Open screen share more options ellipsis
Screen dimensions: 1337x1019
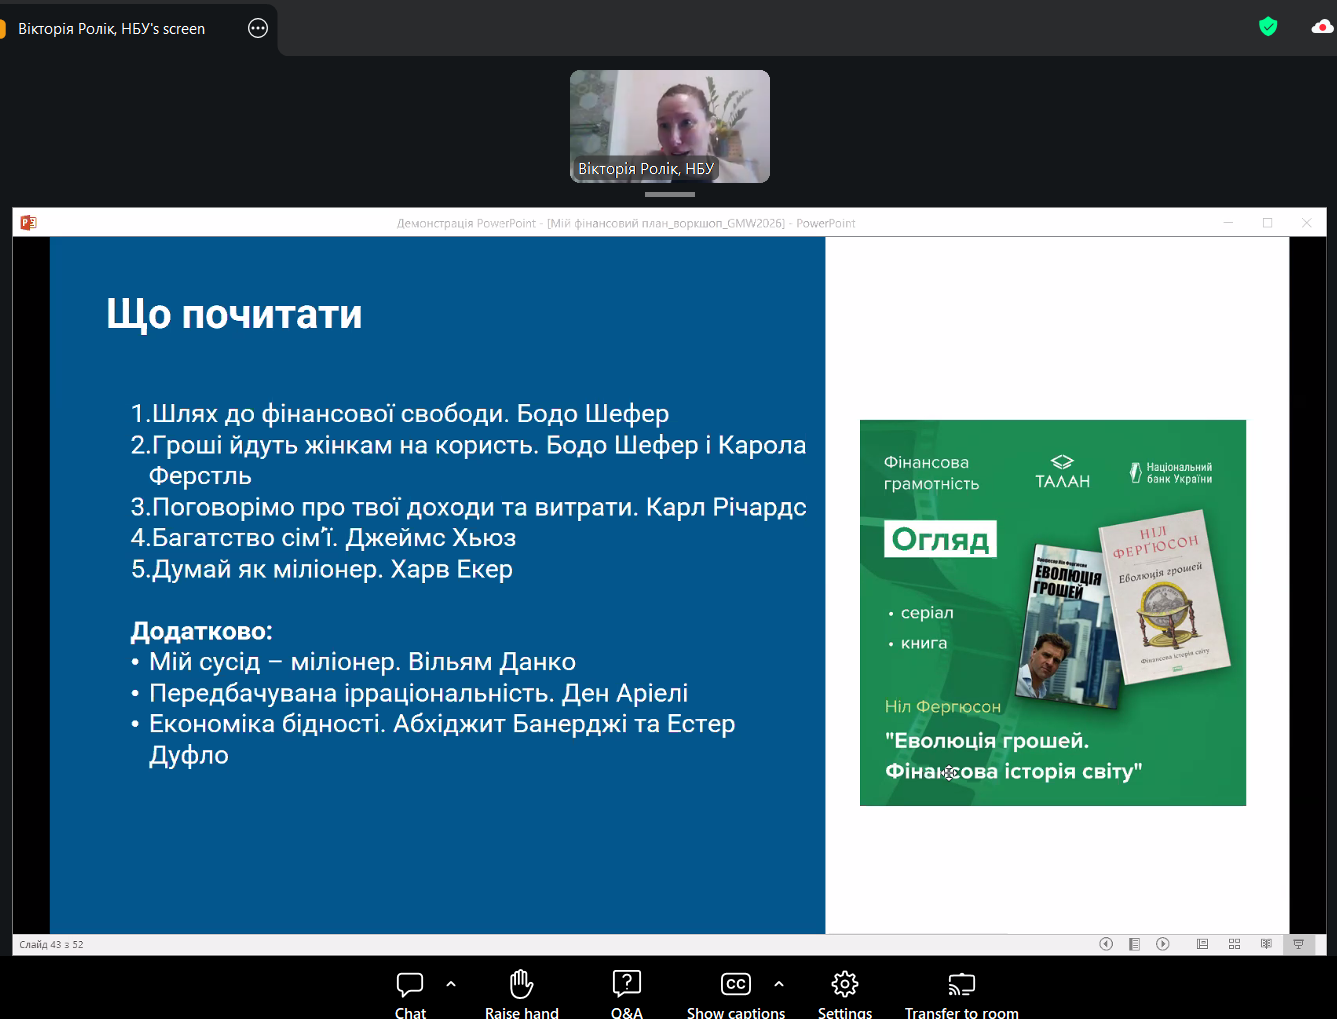point(258,28)
